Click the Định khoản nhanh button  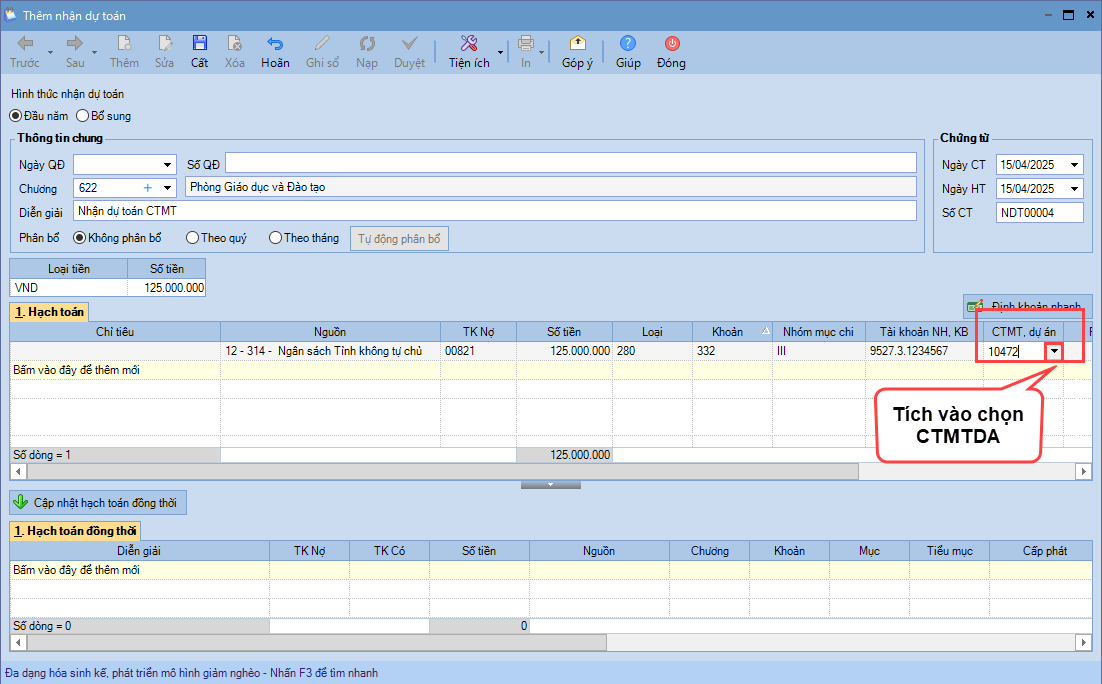(1028, 306)
